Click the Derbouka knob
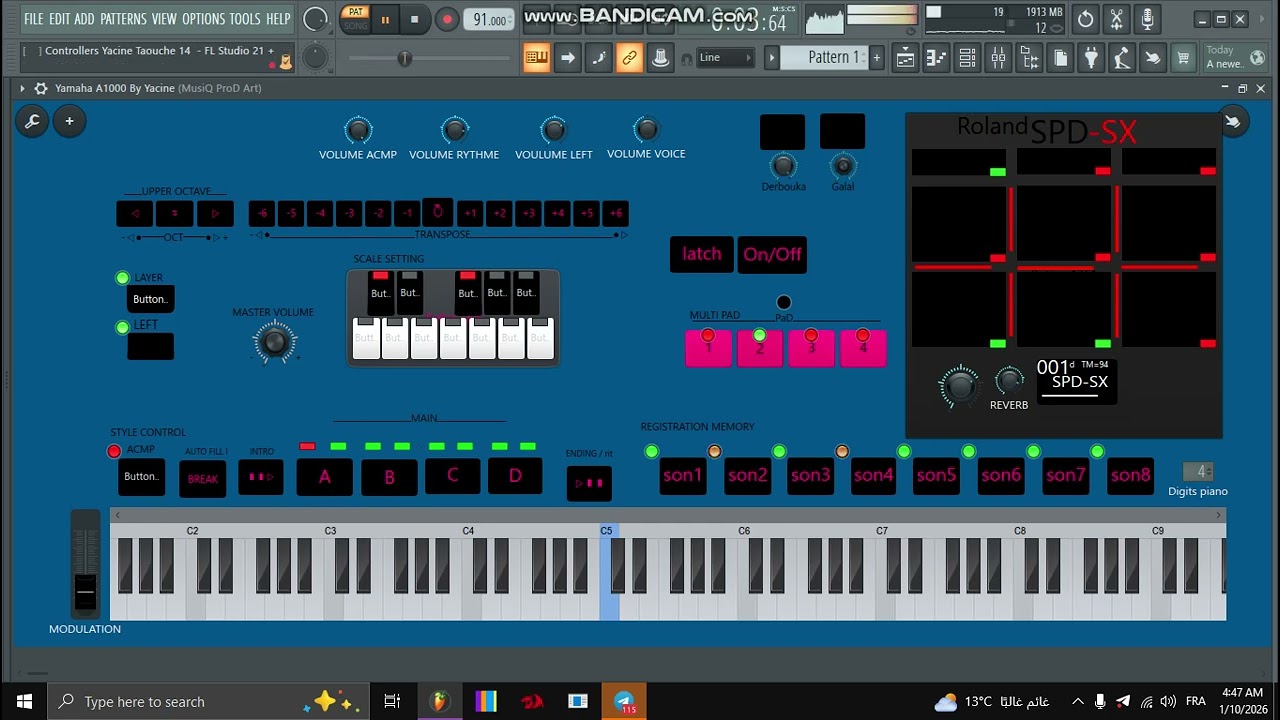 tap(783, 166)
